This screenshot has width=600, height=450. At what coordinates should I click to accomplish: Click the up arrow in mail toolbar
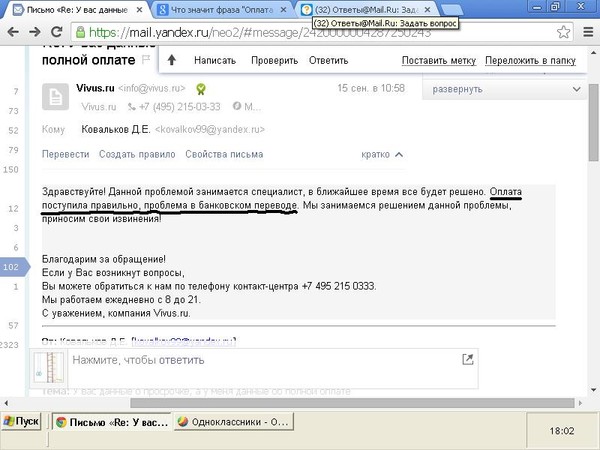(172, 60)
